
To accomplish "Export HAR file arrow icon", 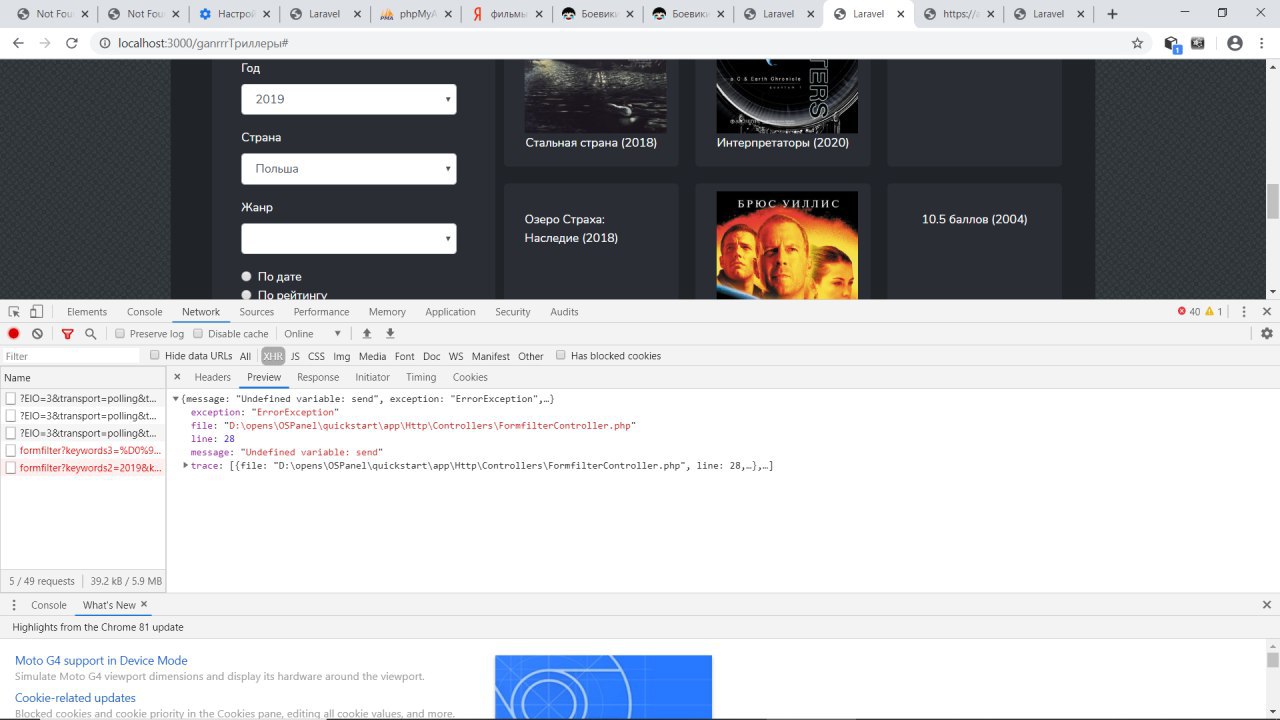I will (390, 334).
